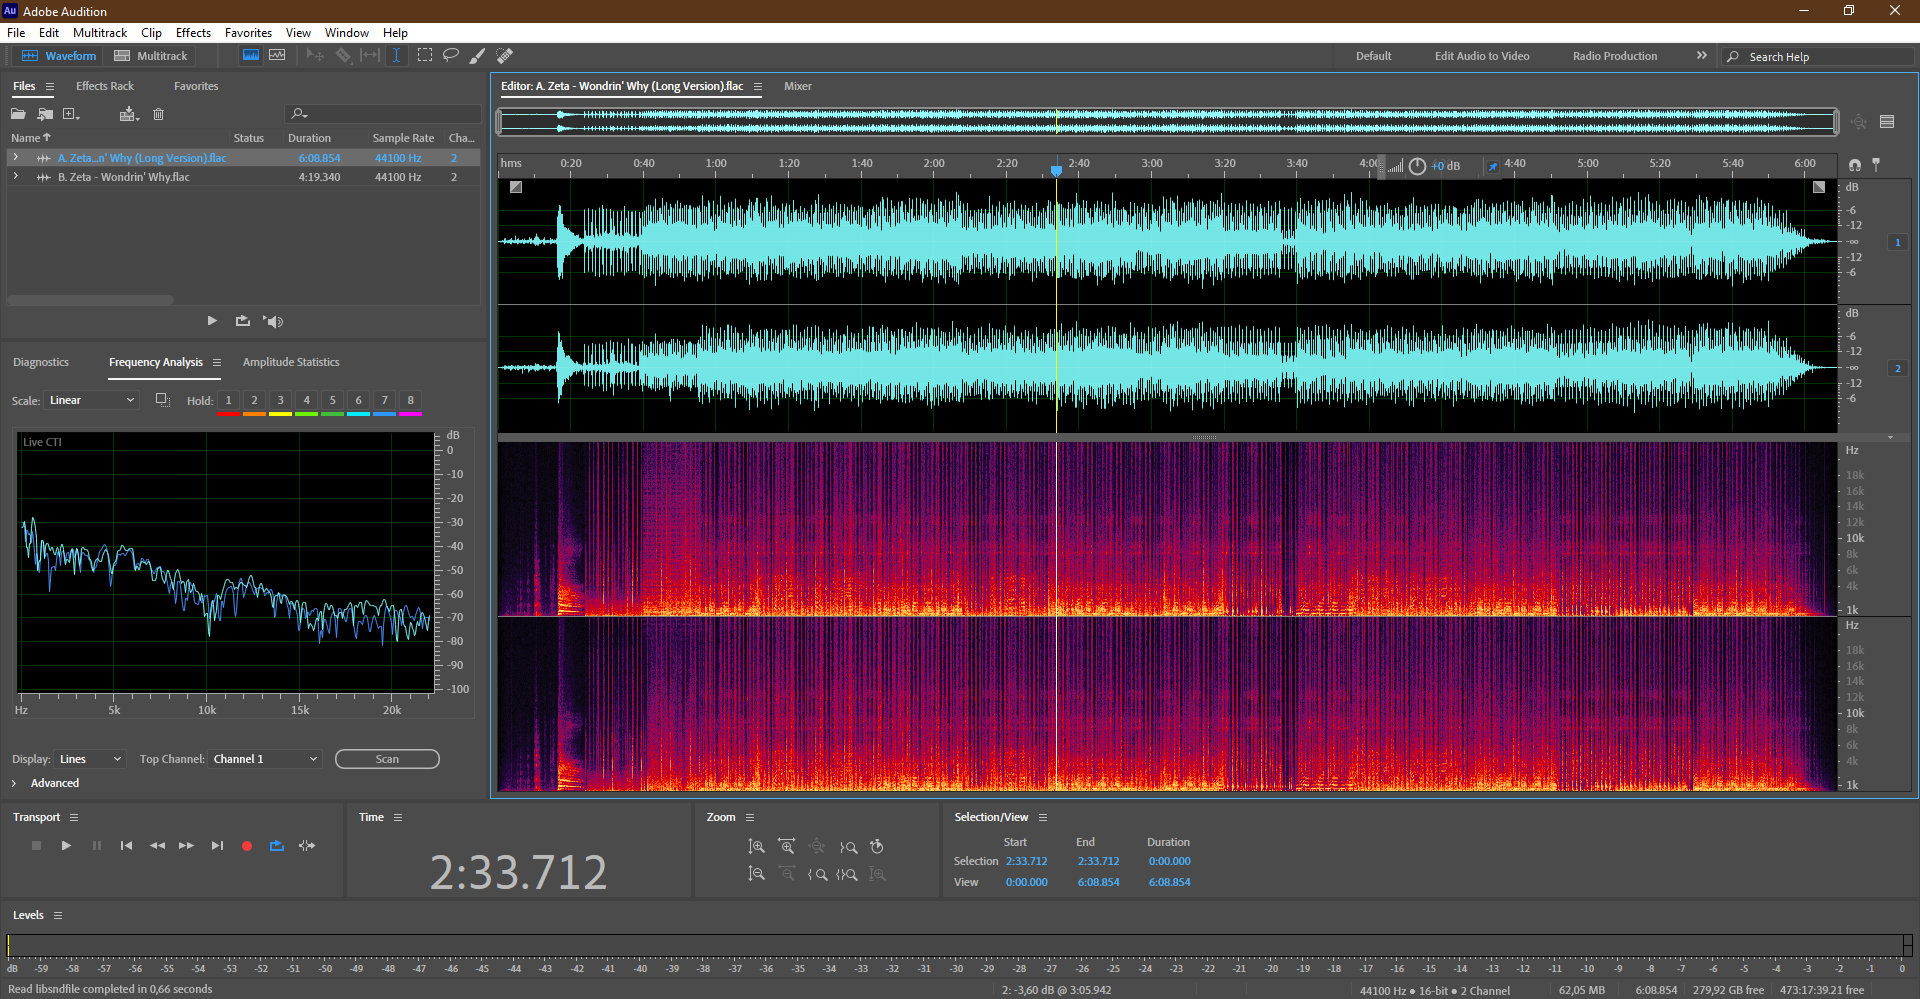The height and width of the screenshot is (999, 1920).
Task: Click the Files panel horizontal scrollbar
Action: pyautogui.click(x=90, y=300)
